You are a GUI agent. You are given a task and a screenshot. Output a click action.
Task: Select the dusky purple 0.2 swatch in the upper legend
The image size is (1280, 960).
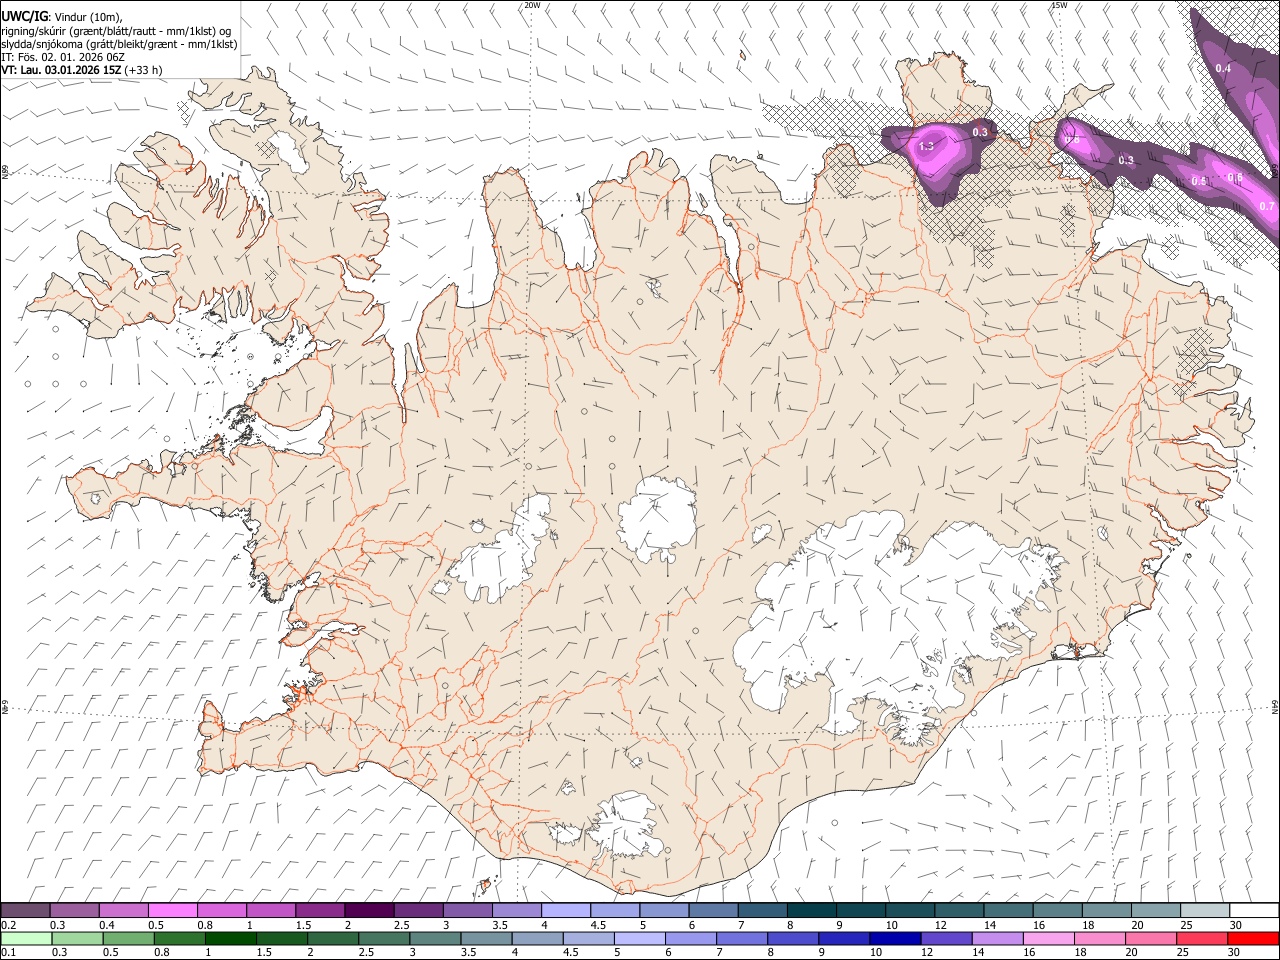(x=26, y=911)
